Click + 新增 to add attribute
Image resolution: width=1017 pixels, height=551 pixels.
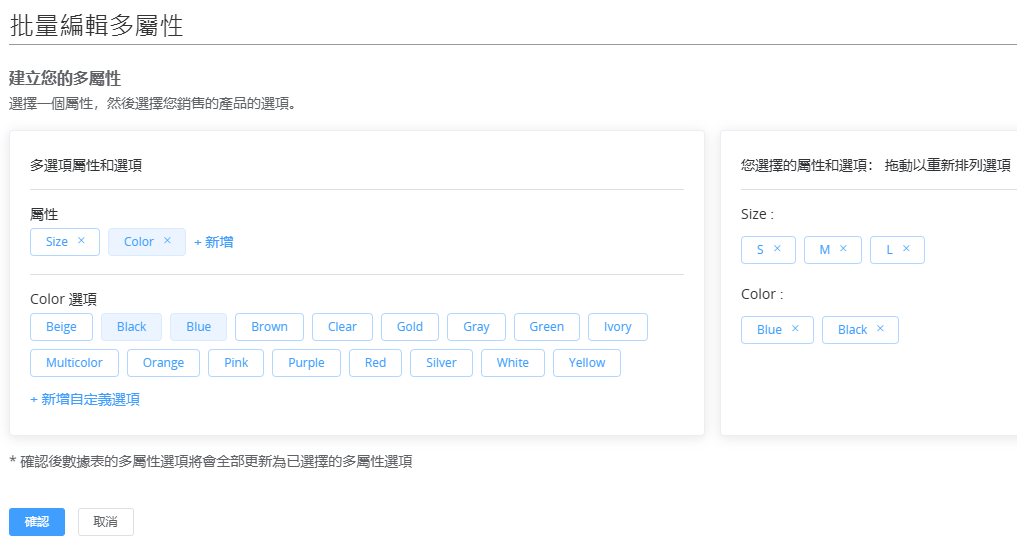214,242
